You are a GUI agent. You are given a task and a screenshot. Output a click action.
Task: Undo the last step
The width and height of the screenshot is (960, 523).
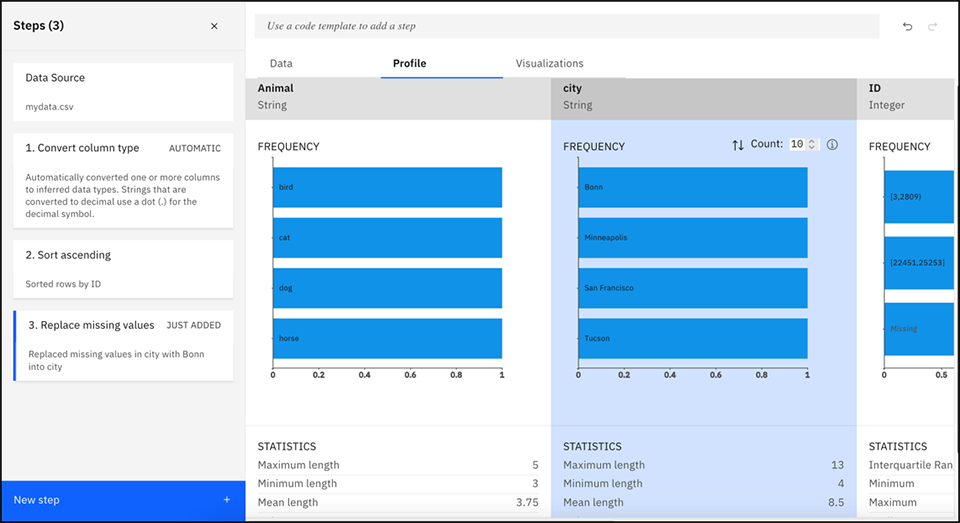pyautogui.click(x=907, y=26)
